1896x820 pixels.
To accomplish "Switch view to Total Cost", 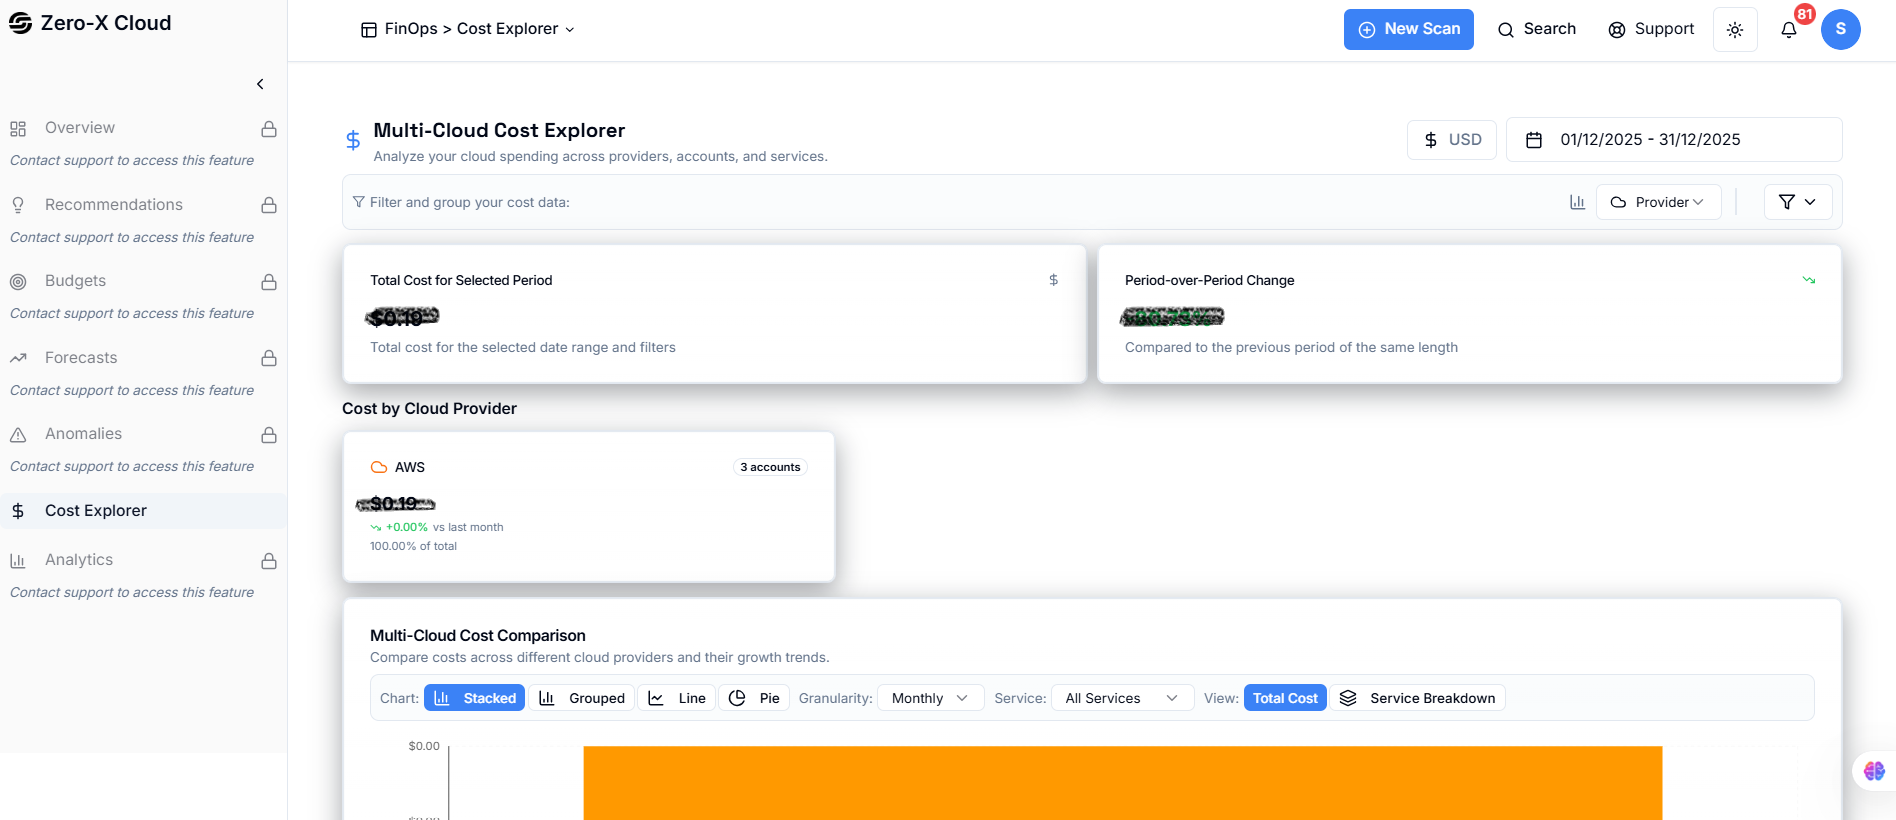I will click(1285, 698).
